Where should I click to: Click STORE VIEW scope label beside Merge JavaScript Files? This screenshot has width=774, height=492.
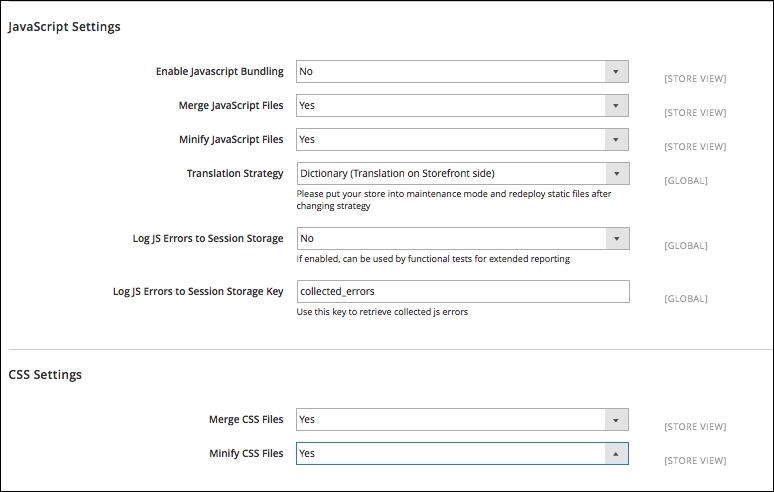tap(695, 113)
